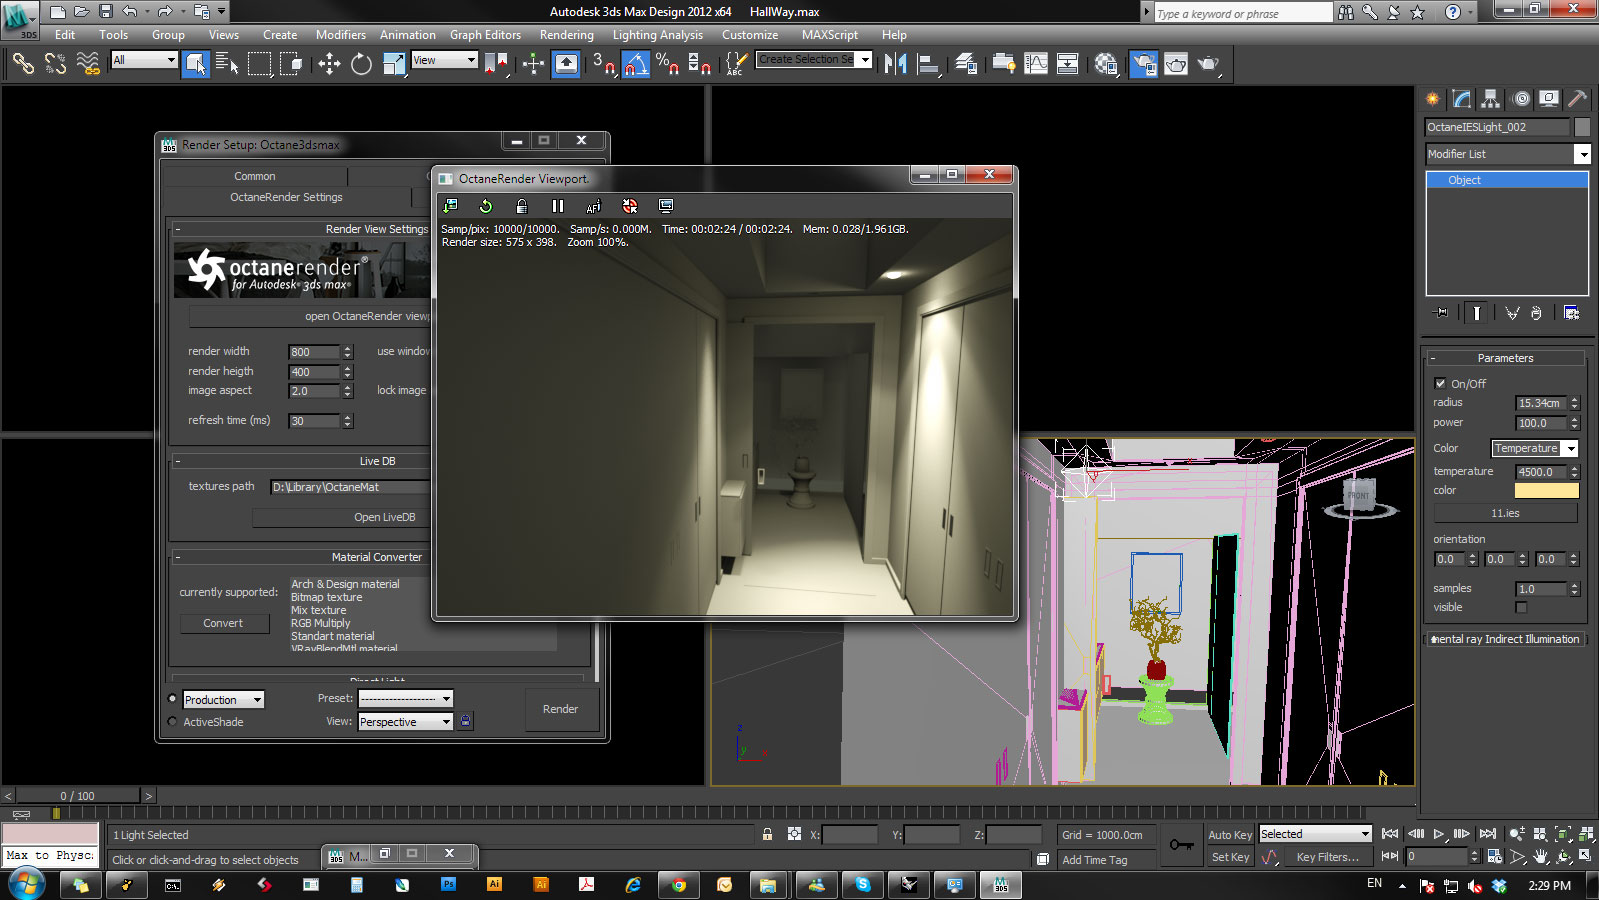Open the Lighting Analysis menu
1599x900 pixels.
coord(658,34)
